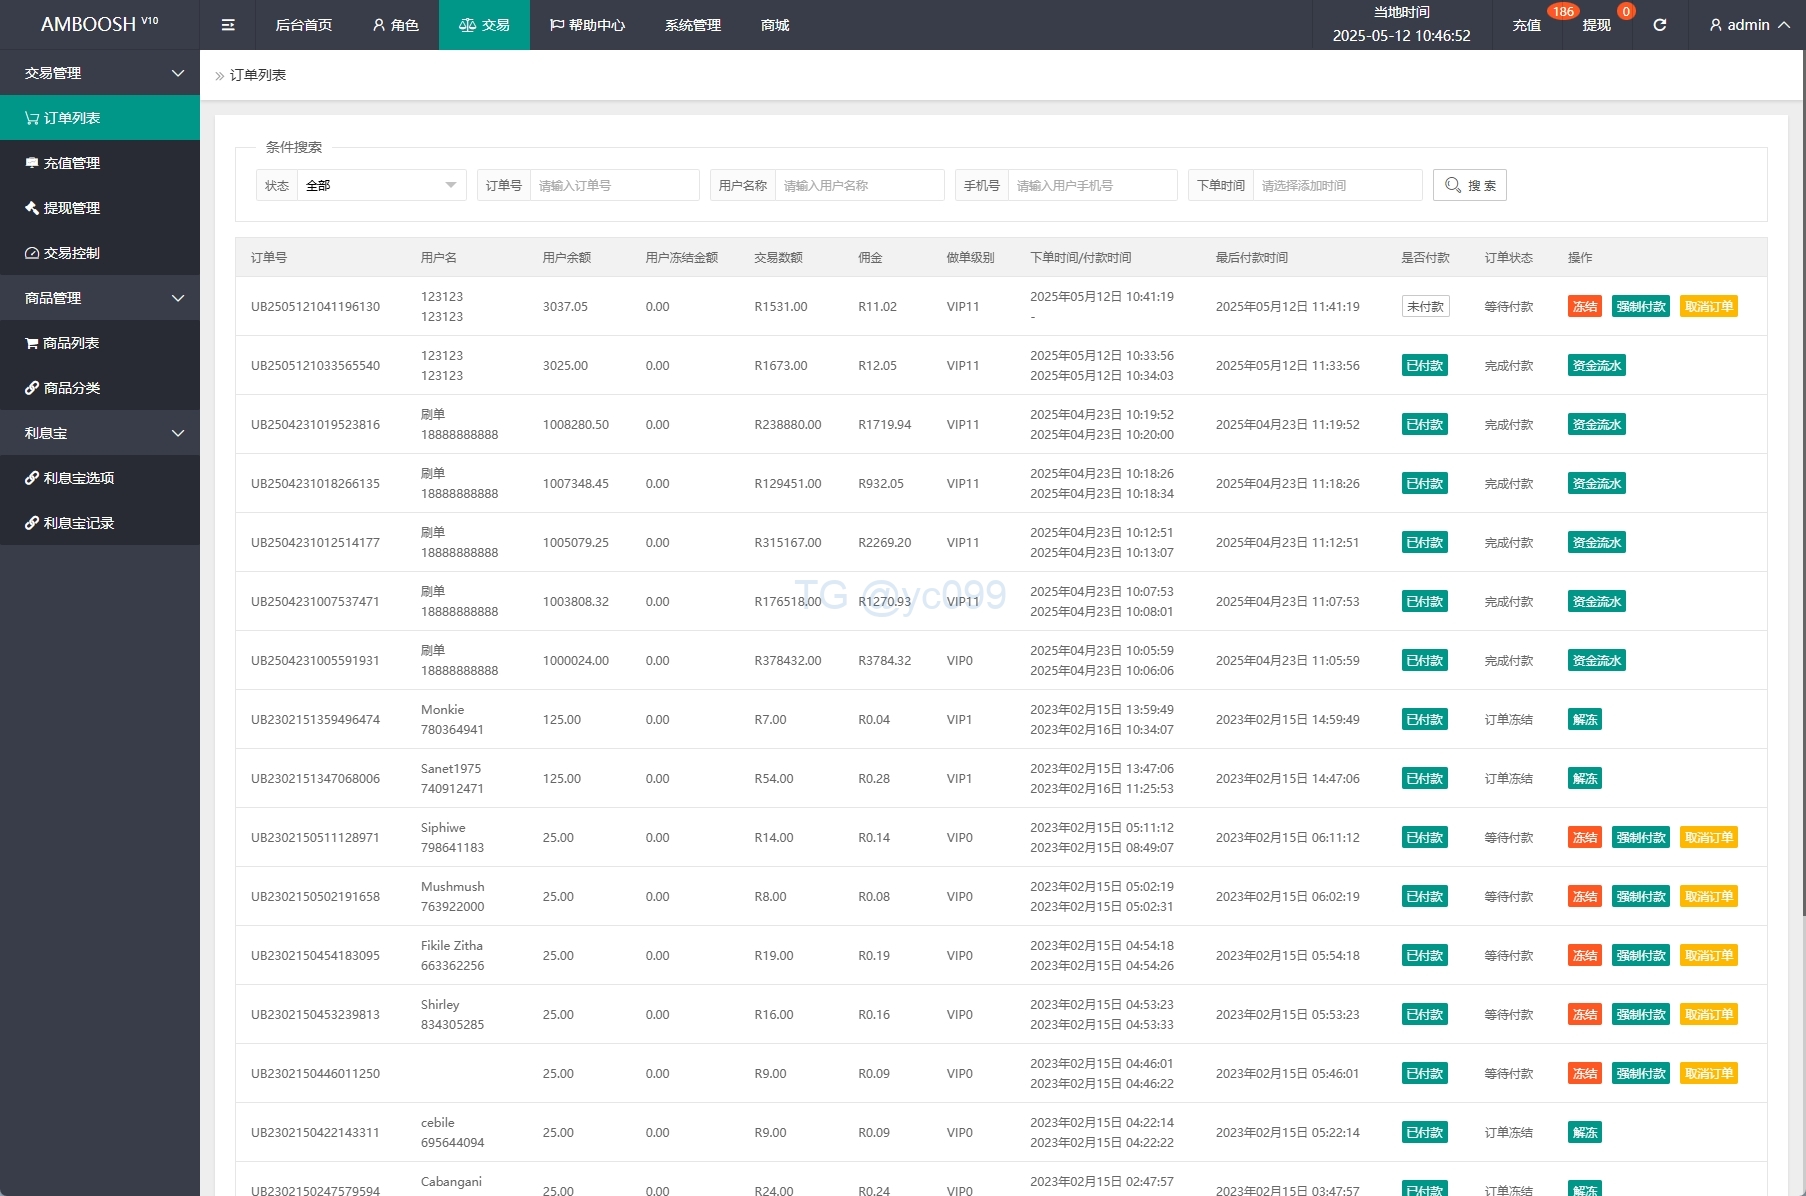
Task: Collapse the 商品管理 sidebar section
Action: point(100,298)
